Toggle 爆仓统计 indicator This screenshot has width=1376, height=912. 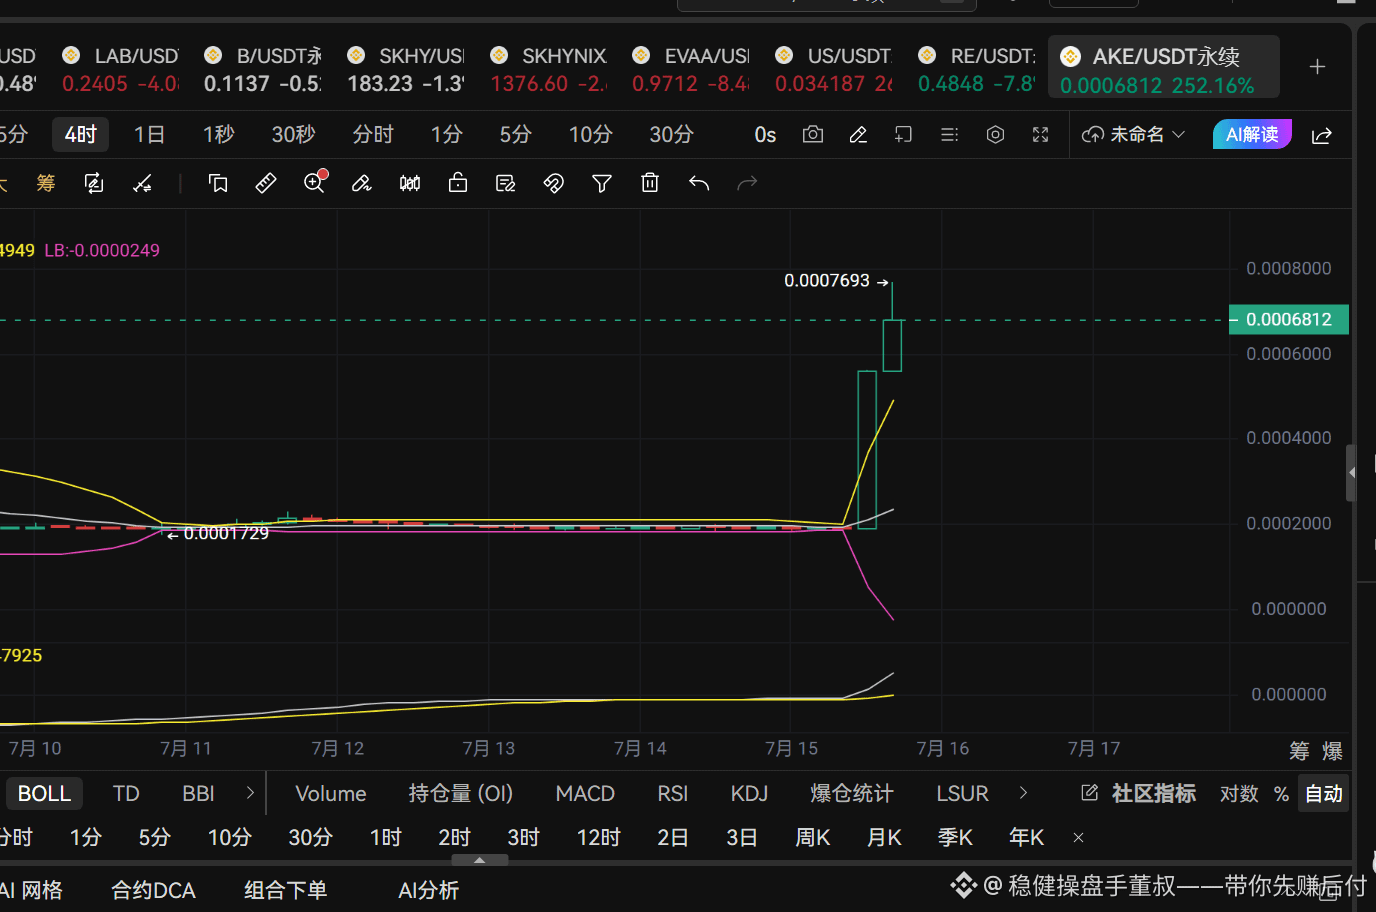click(851, 794)
